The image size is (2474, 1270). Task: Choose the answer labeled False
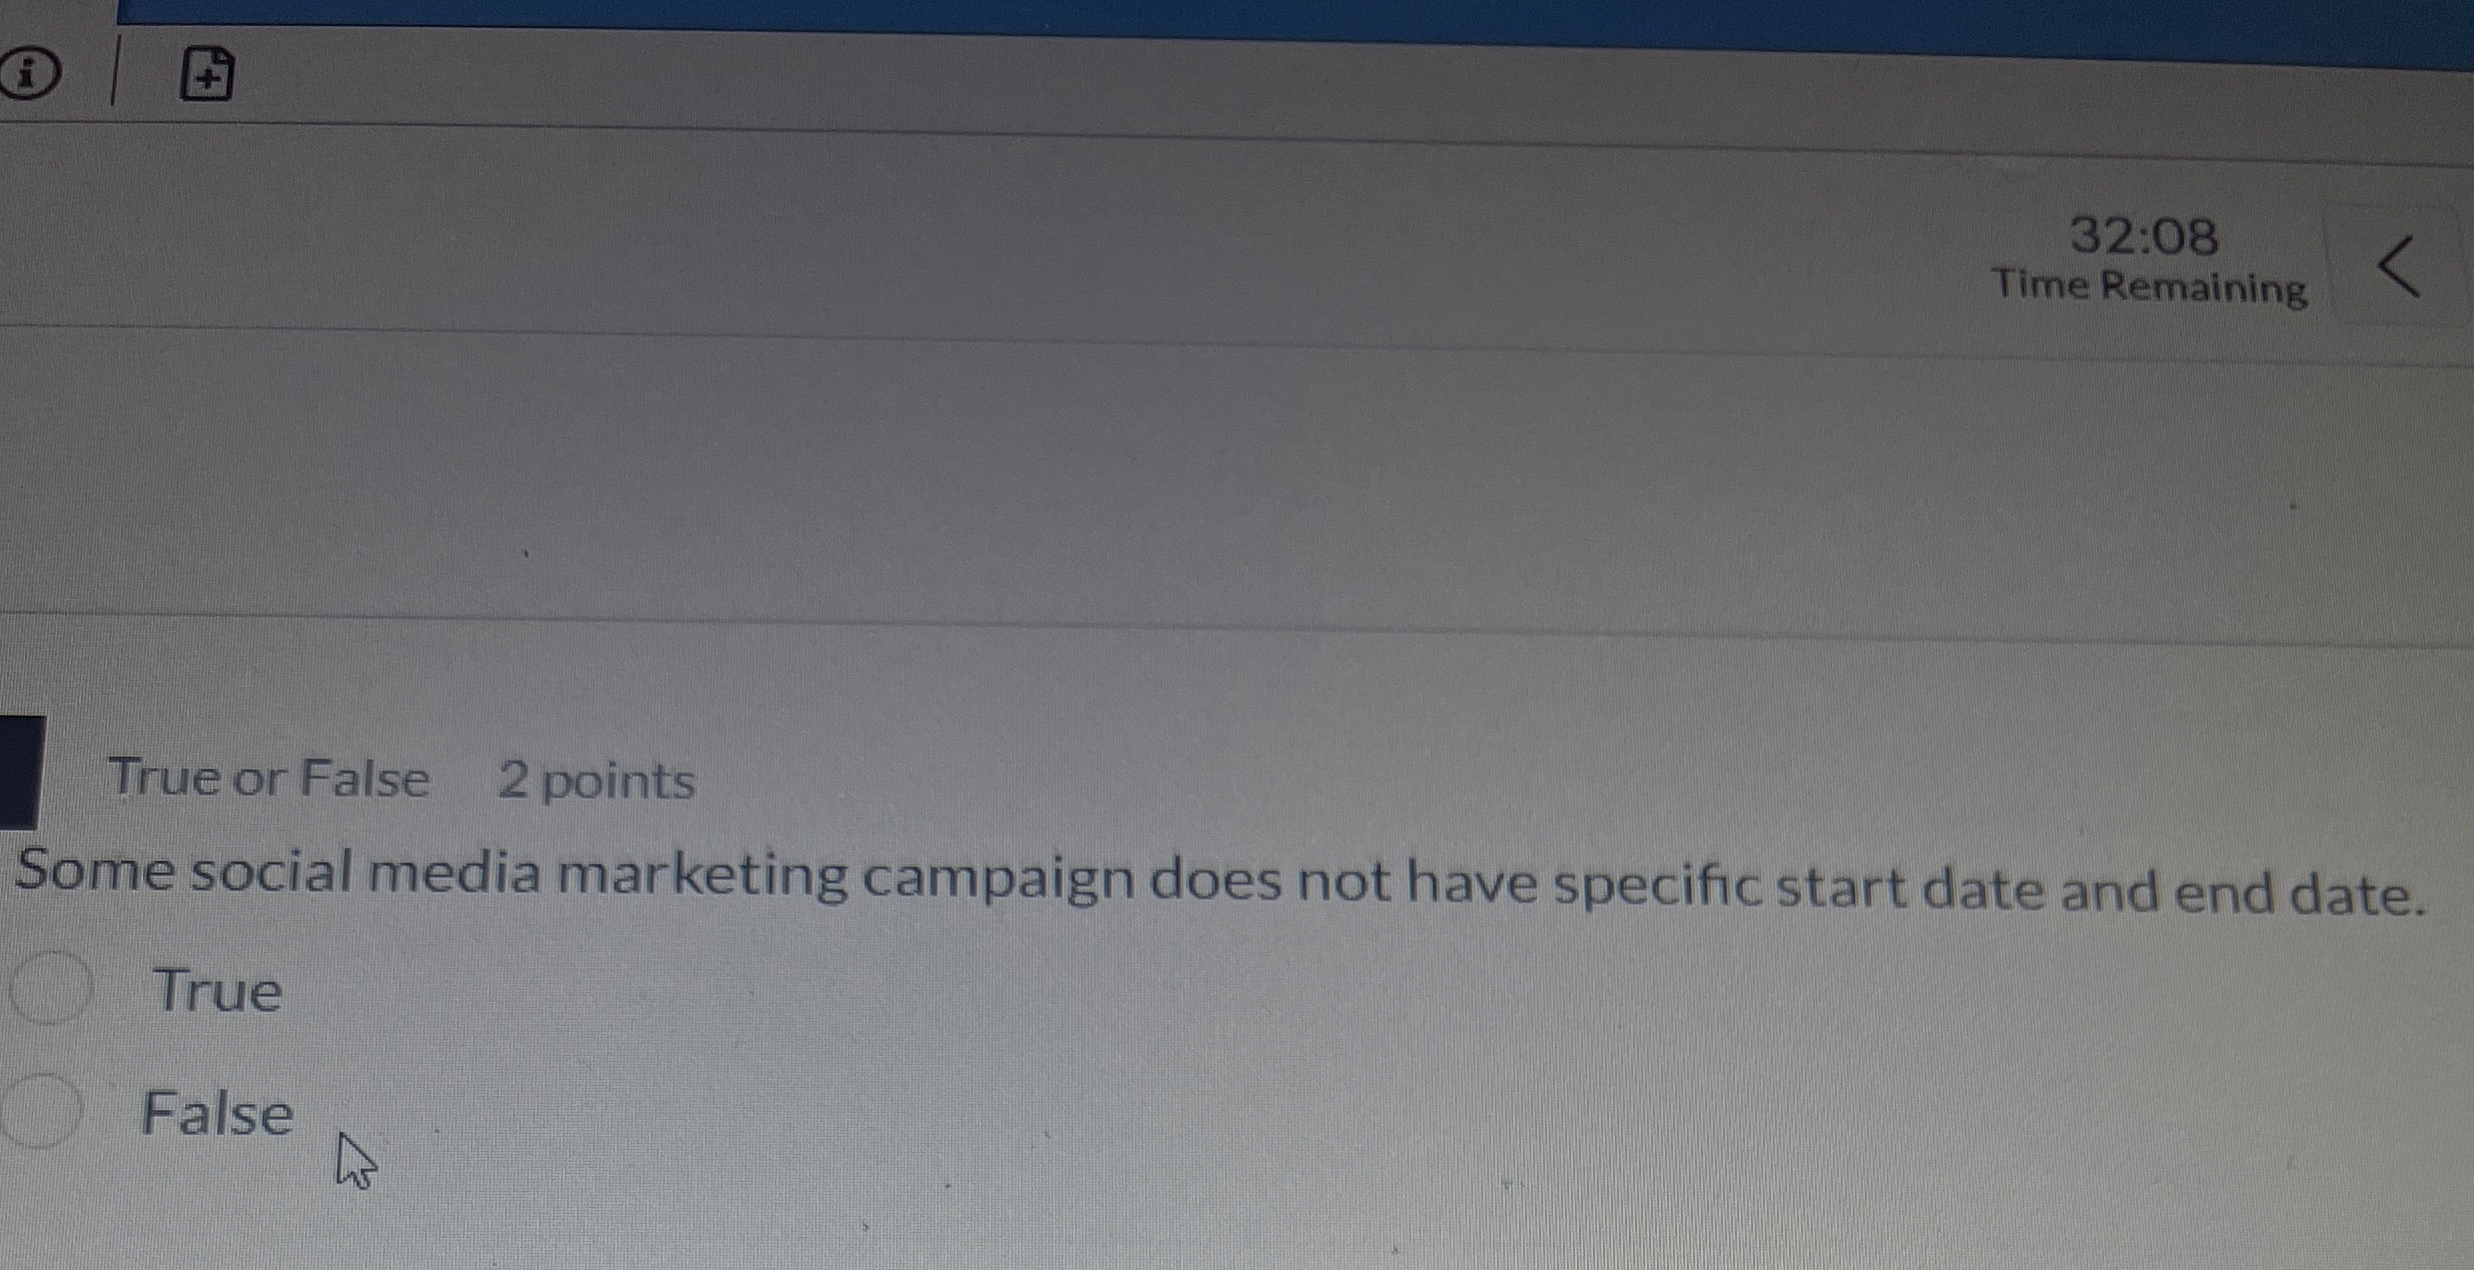(217, 1113)
